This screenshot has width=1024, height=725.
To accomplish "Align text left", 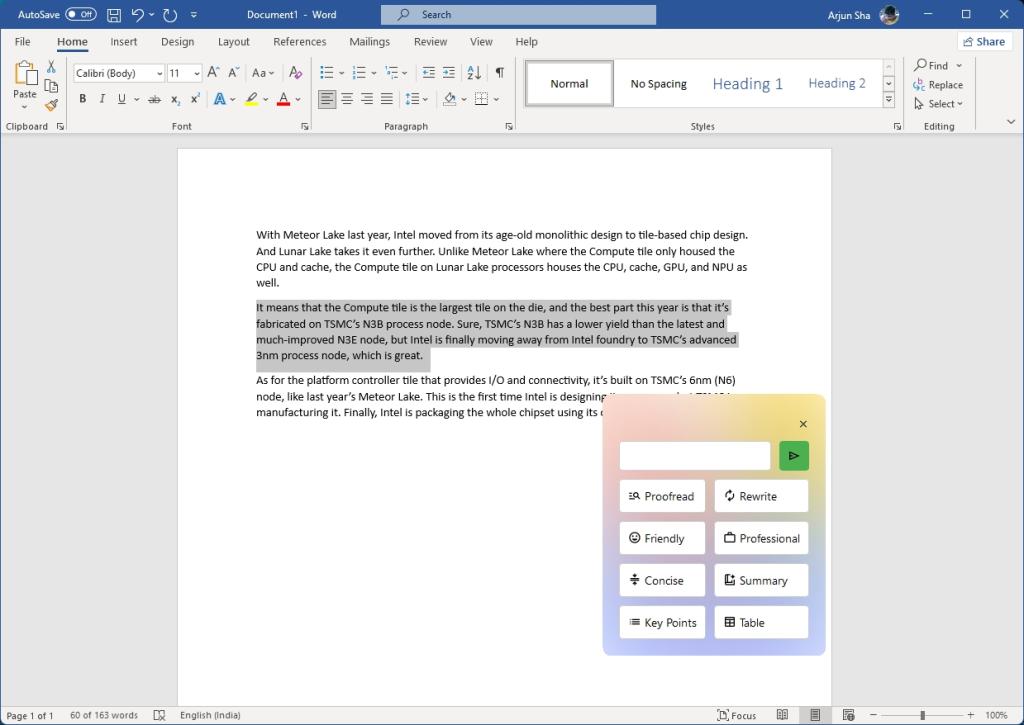I will 327,99.
